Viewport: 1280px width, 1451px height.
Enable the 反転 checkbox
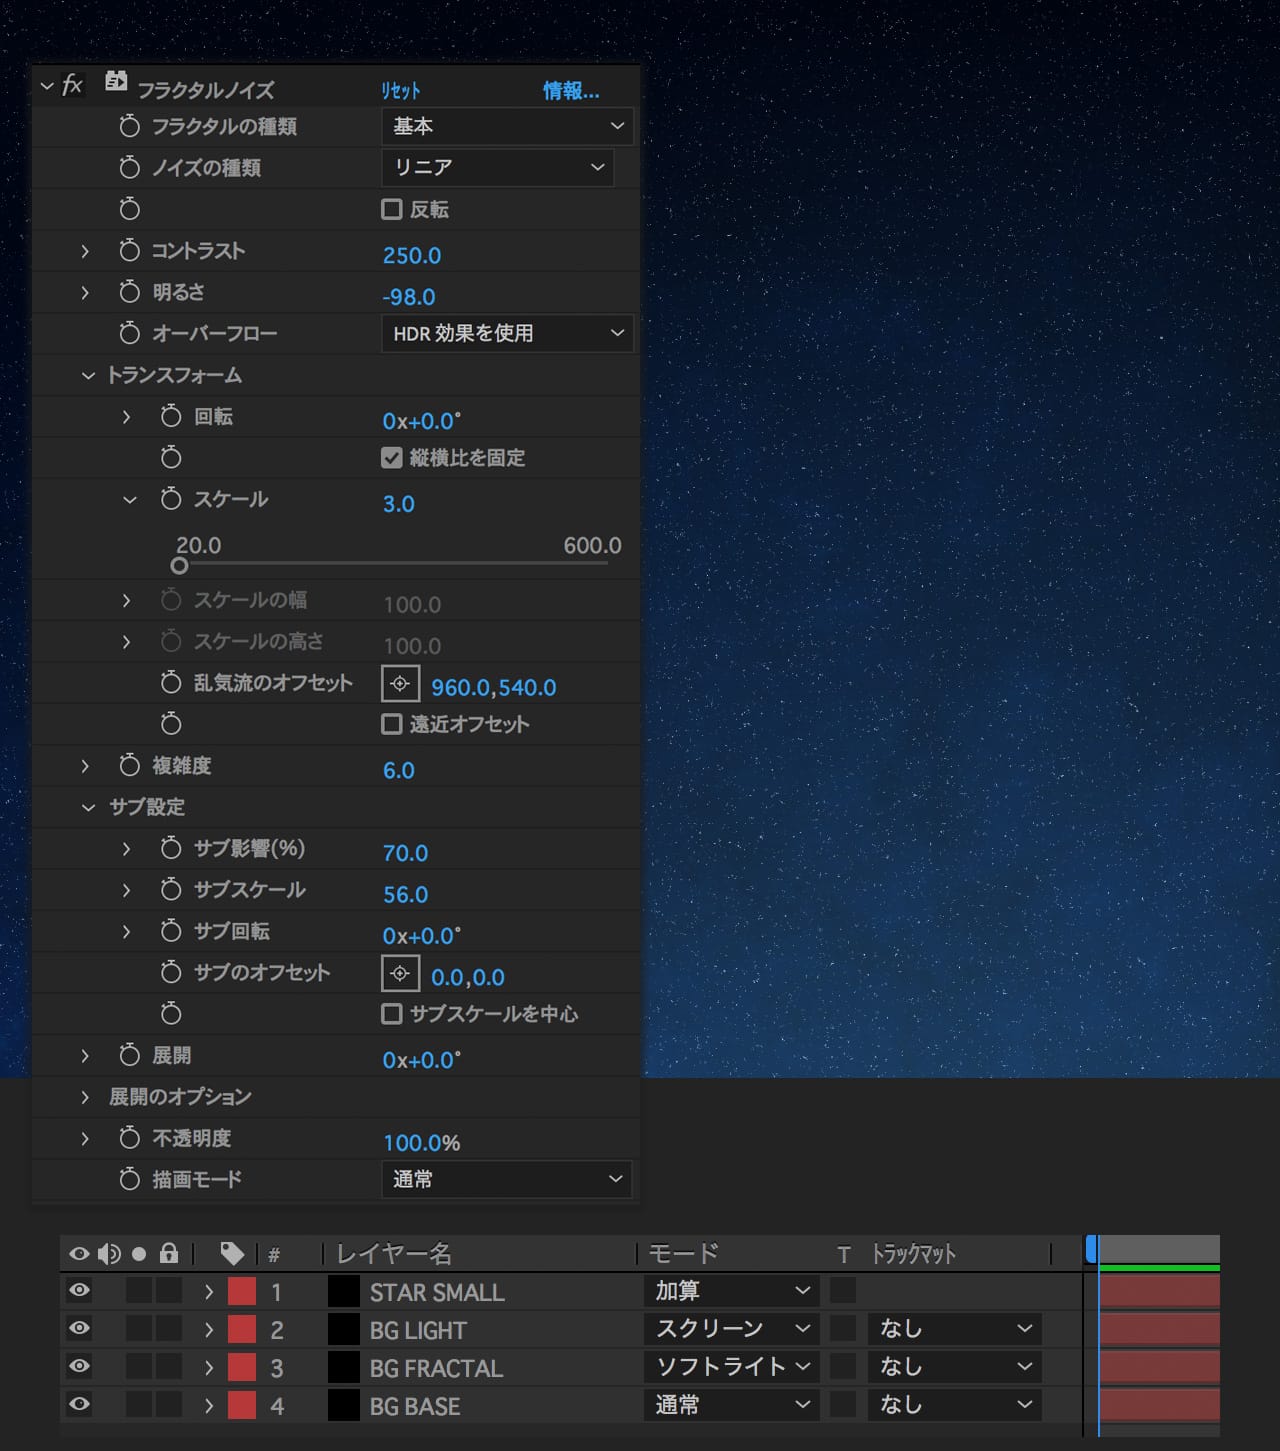[x=392, y=210]
